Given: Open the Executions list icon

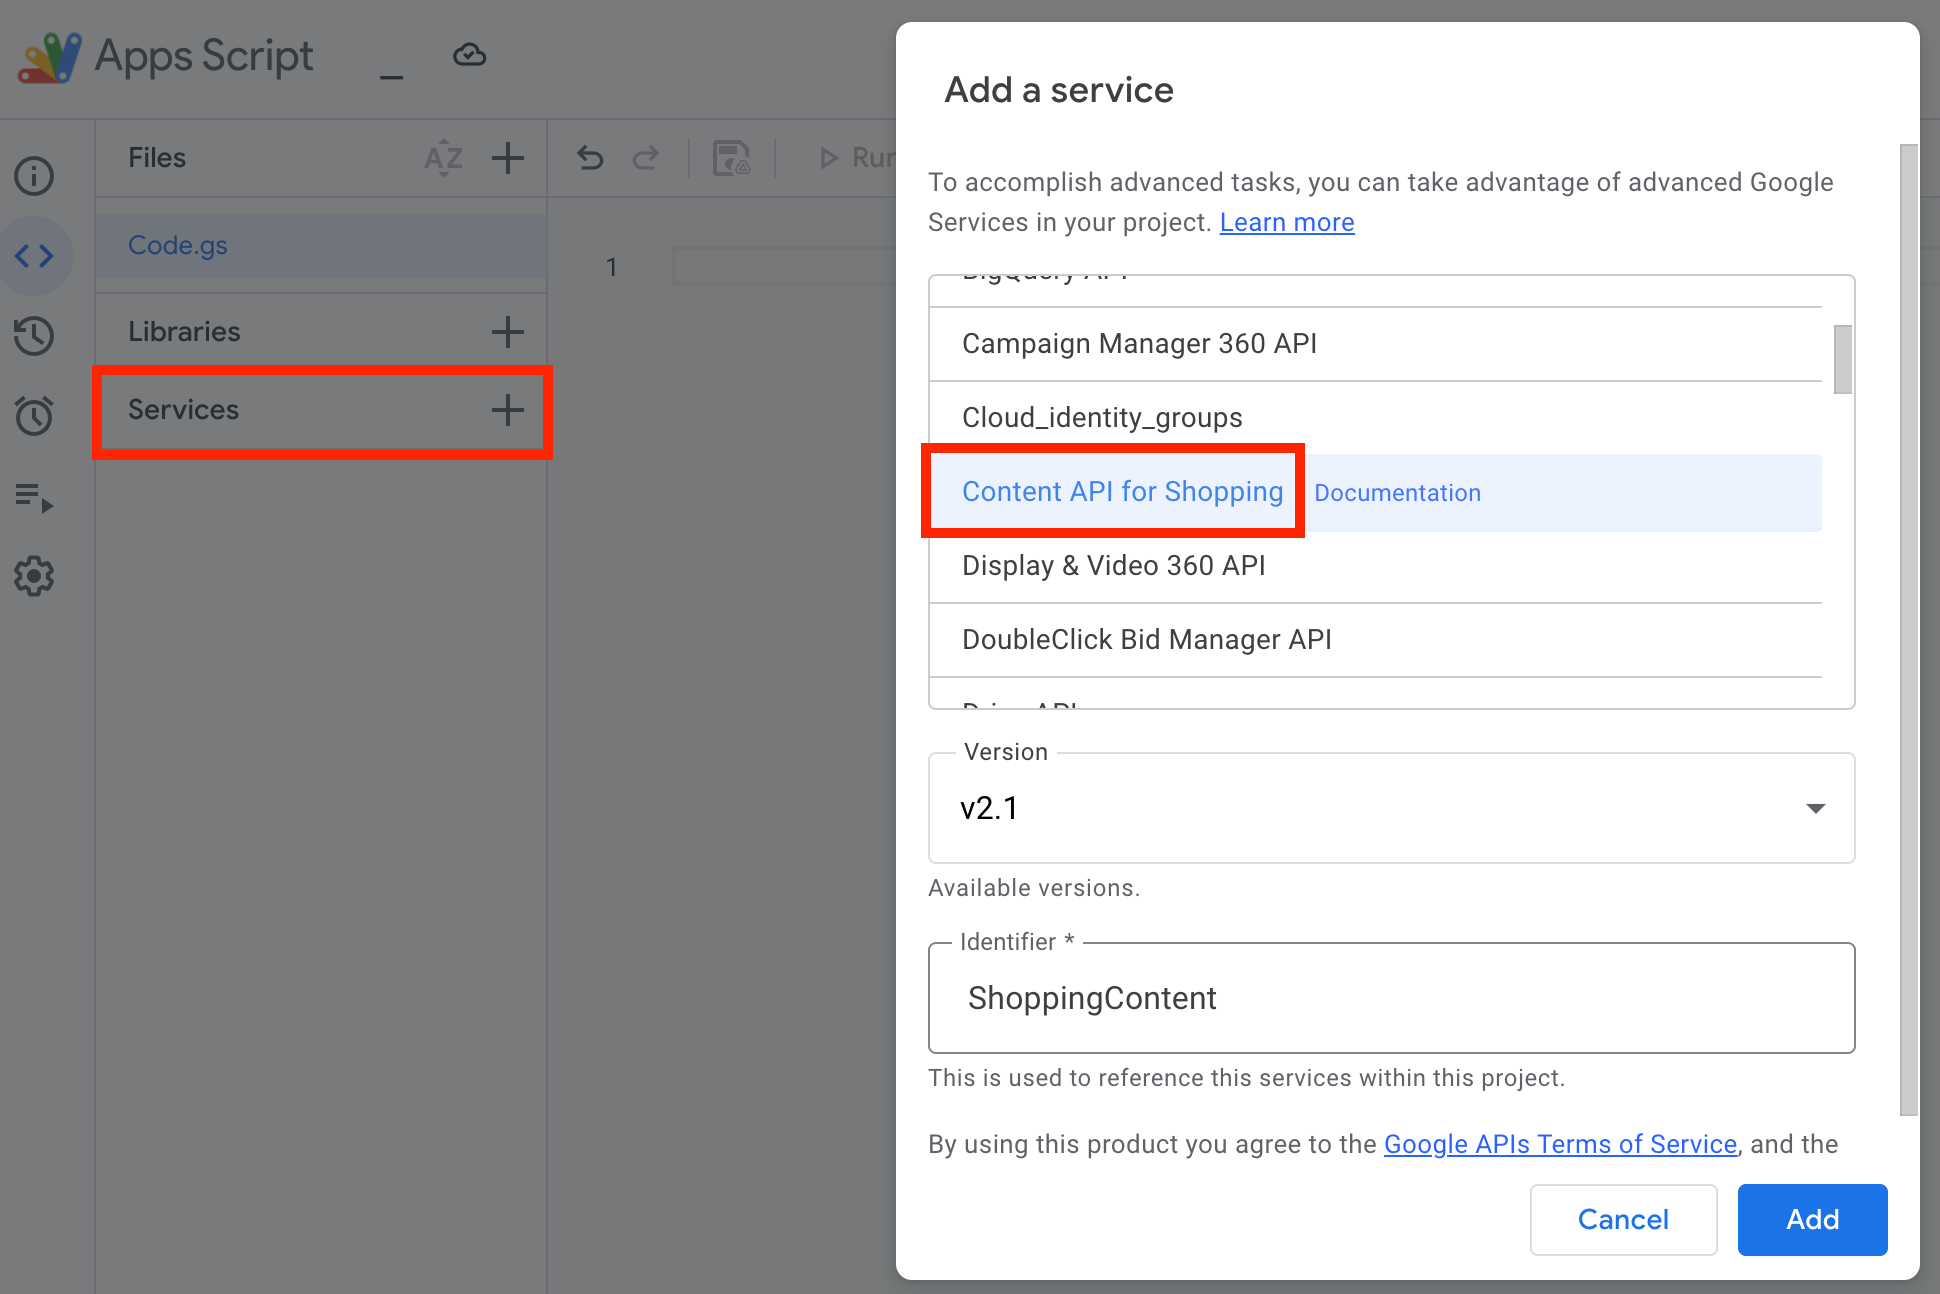Looking at the screenshot, I should 34,496.
